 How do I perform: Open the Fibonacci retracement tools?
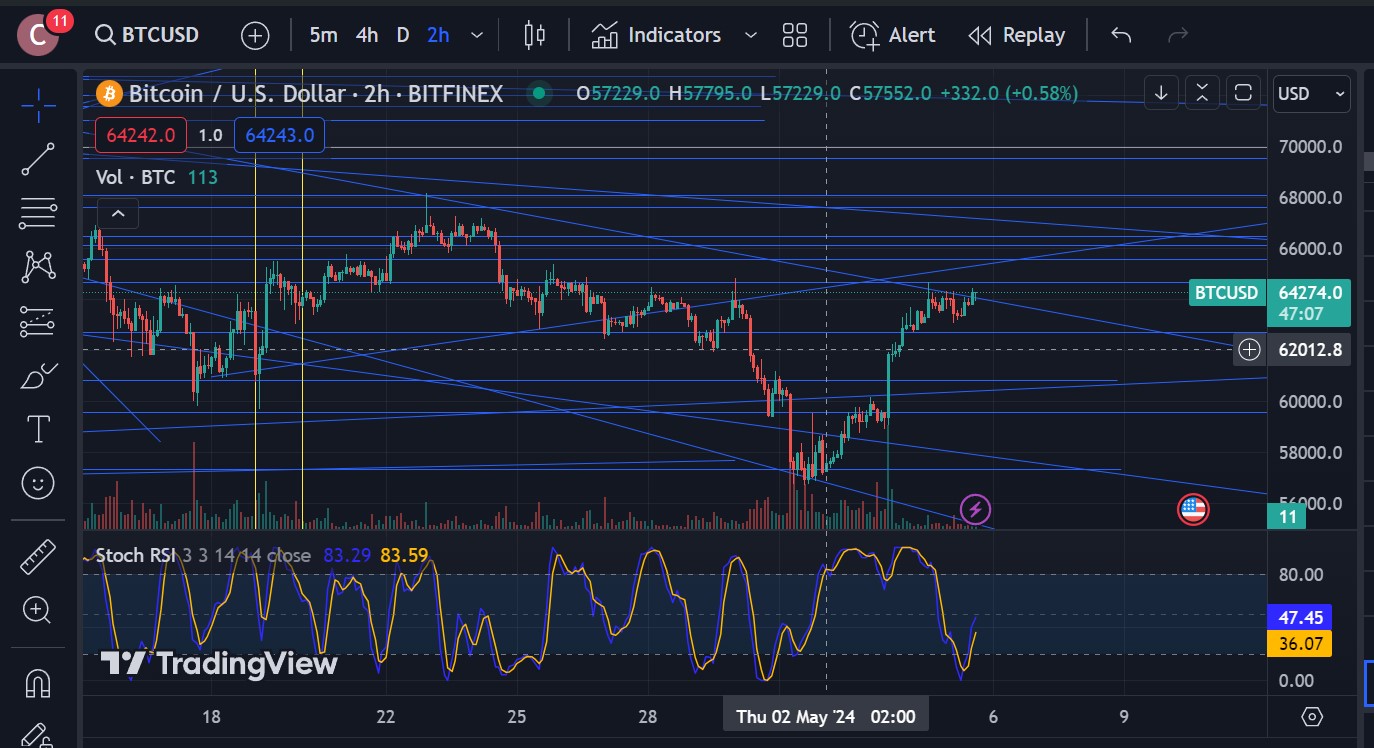pos(38,212)
